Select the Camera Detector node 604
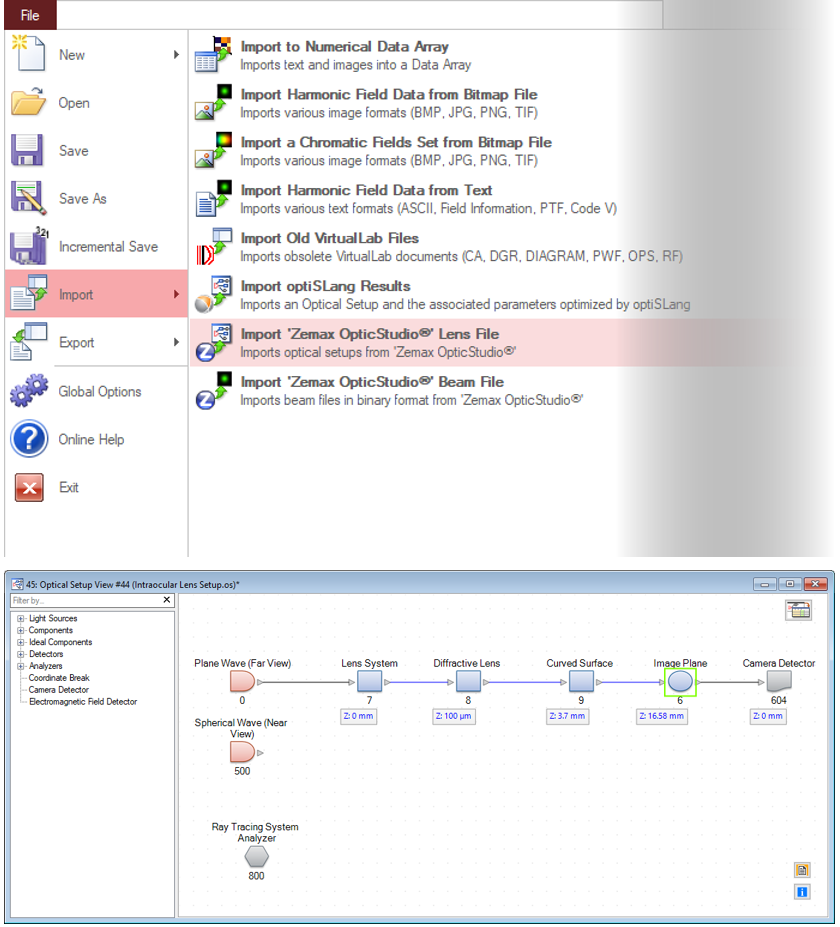This screenshot has height=927, width=840. (779, 682)
